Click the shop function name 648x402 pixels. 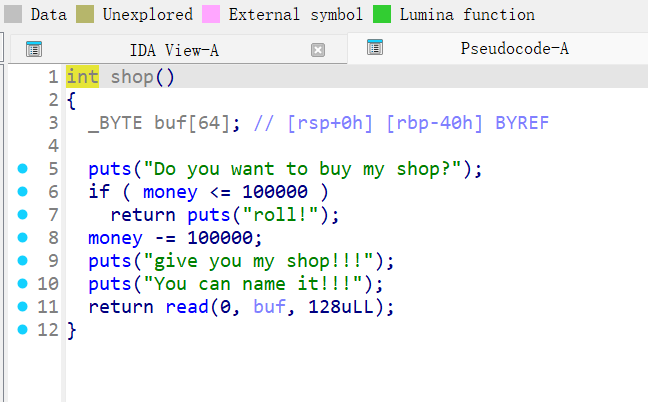[132, 77]
